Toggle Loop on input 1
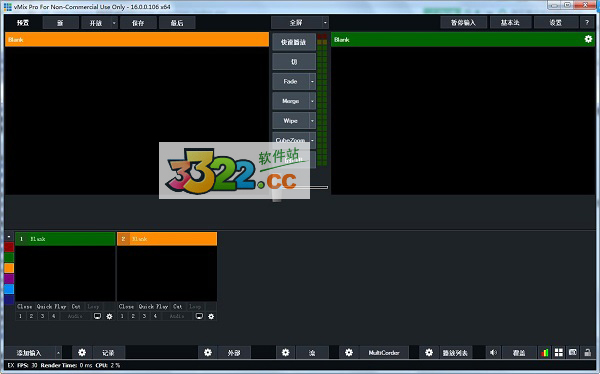600x374 pixels. 93,306
